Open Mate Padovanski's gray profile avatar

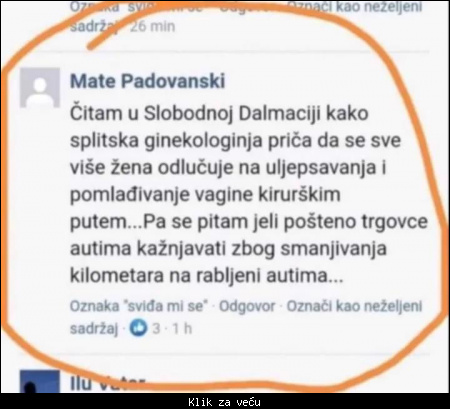click(x=40, y=88)
